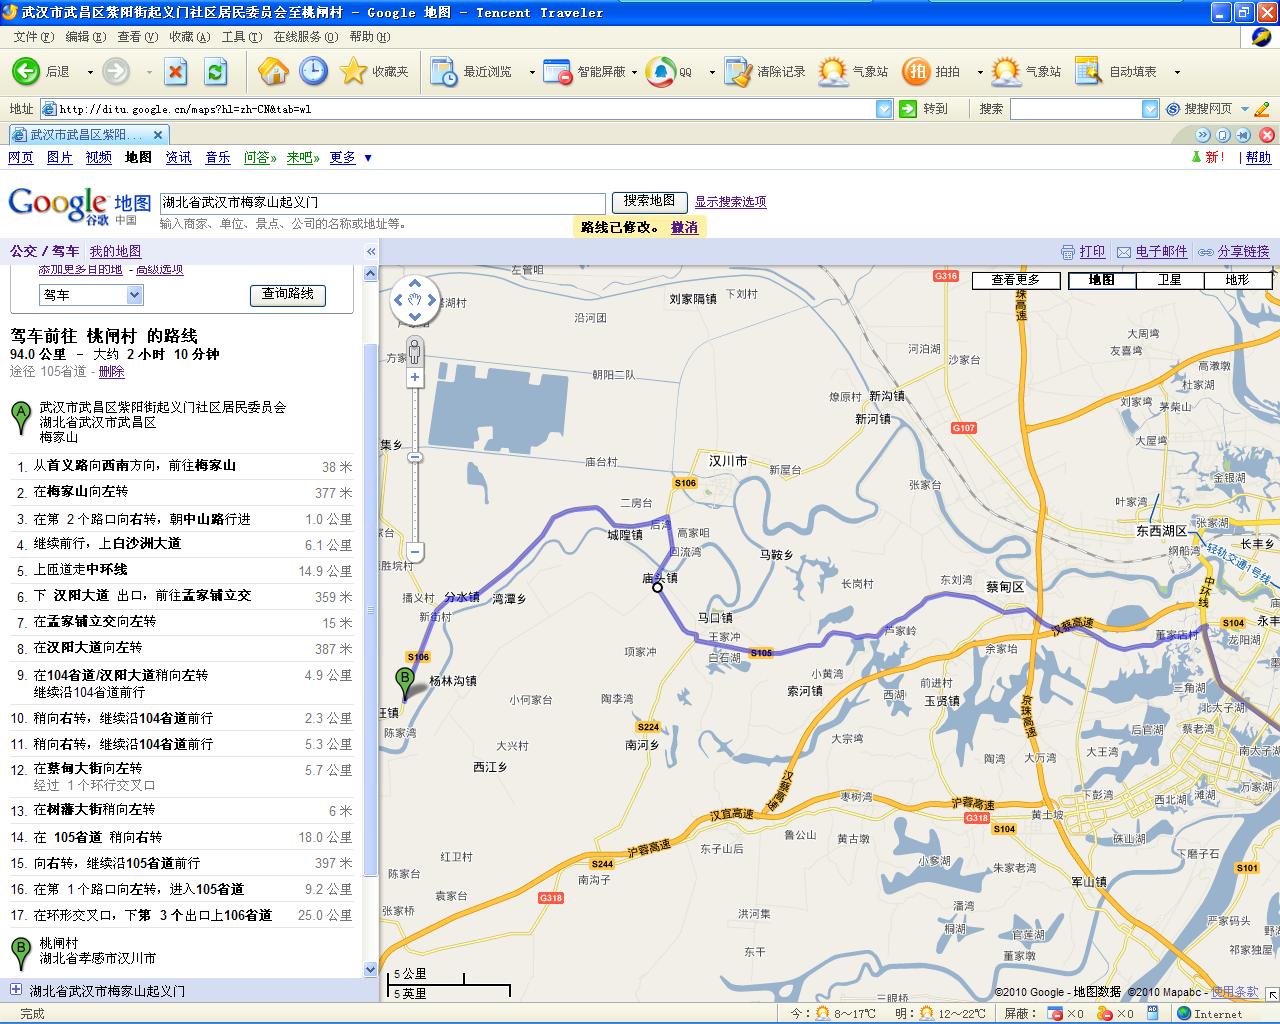Open the 最近浏览 recent pages icon

[443, 71]
